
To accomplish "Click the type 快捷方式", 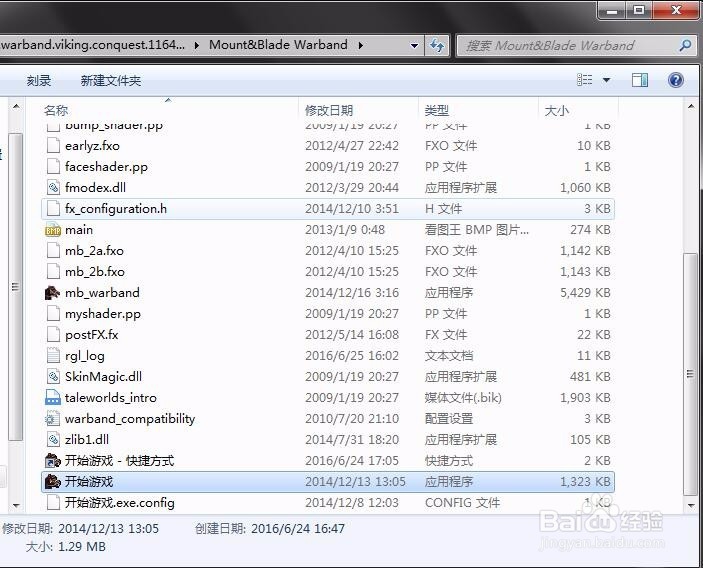I will (449, 461).
